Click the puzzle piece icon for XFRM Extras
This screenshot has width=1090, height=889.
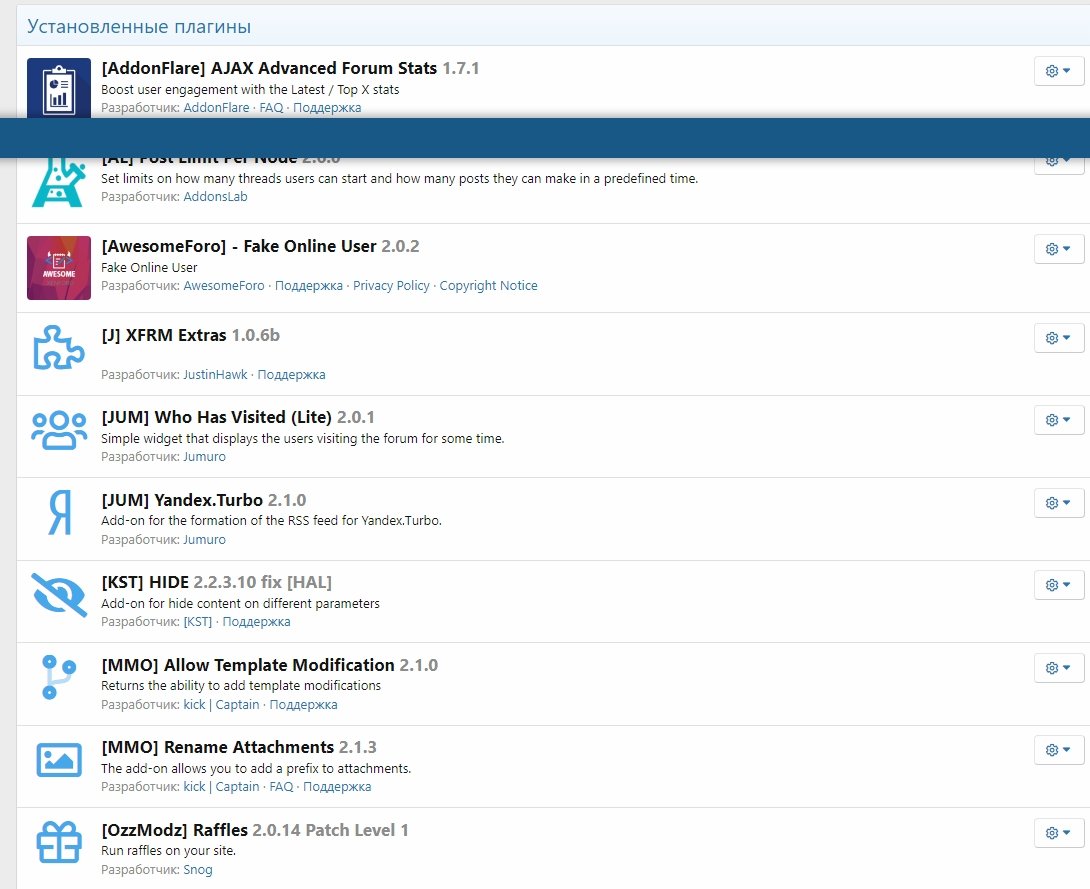[x=59, y=347]
